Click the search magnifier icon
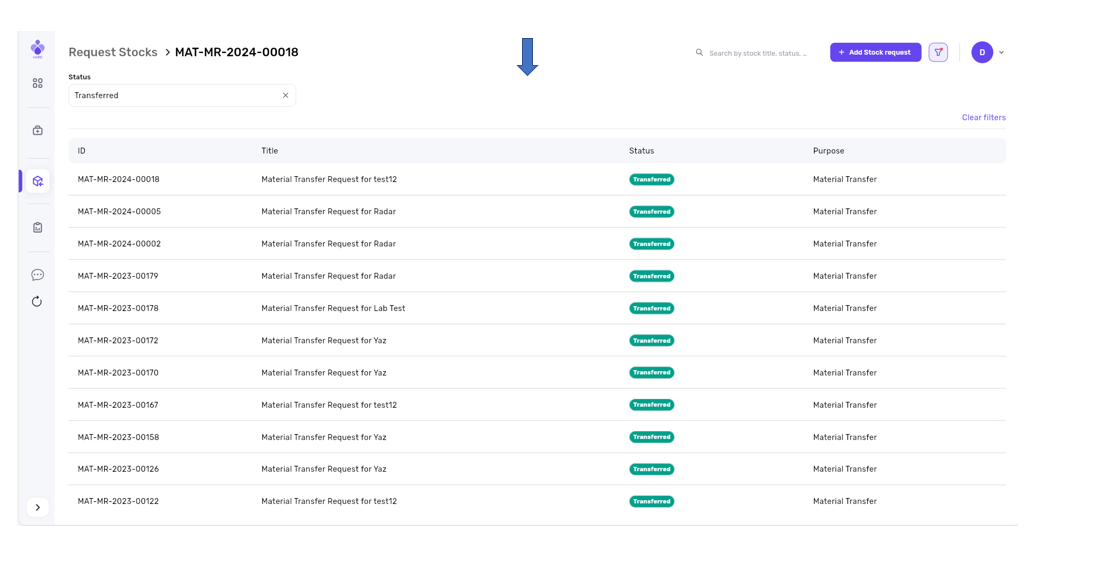 pos(699,53)
